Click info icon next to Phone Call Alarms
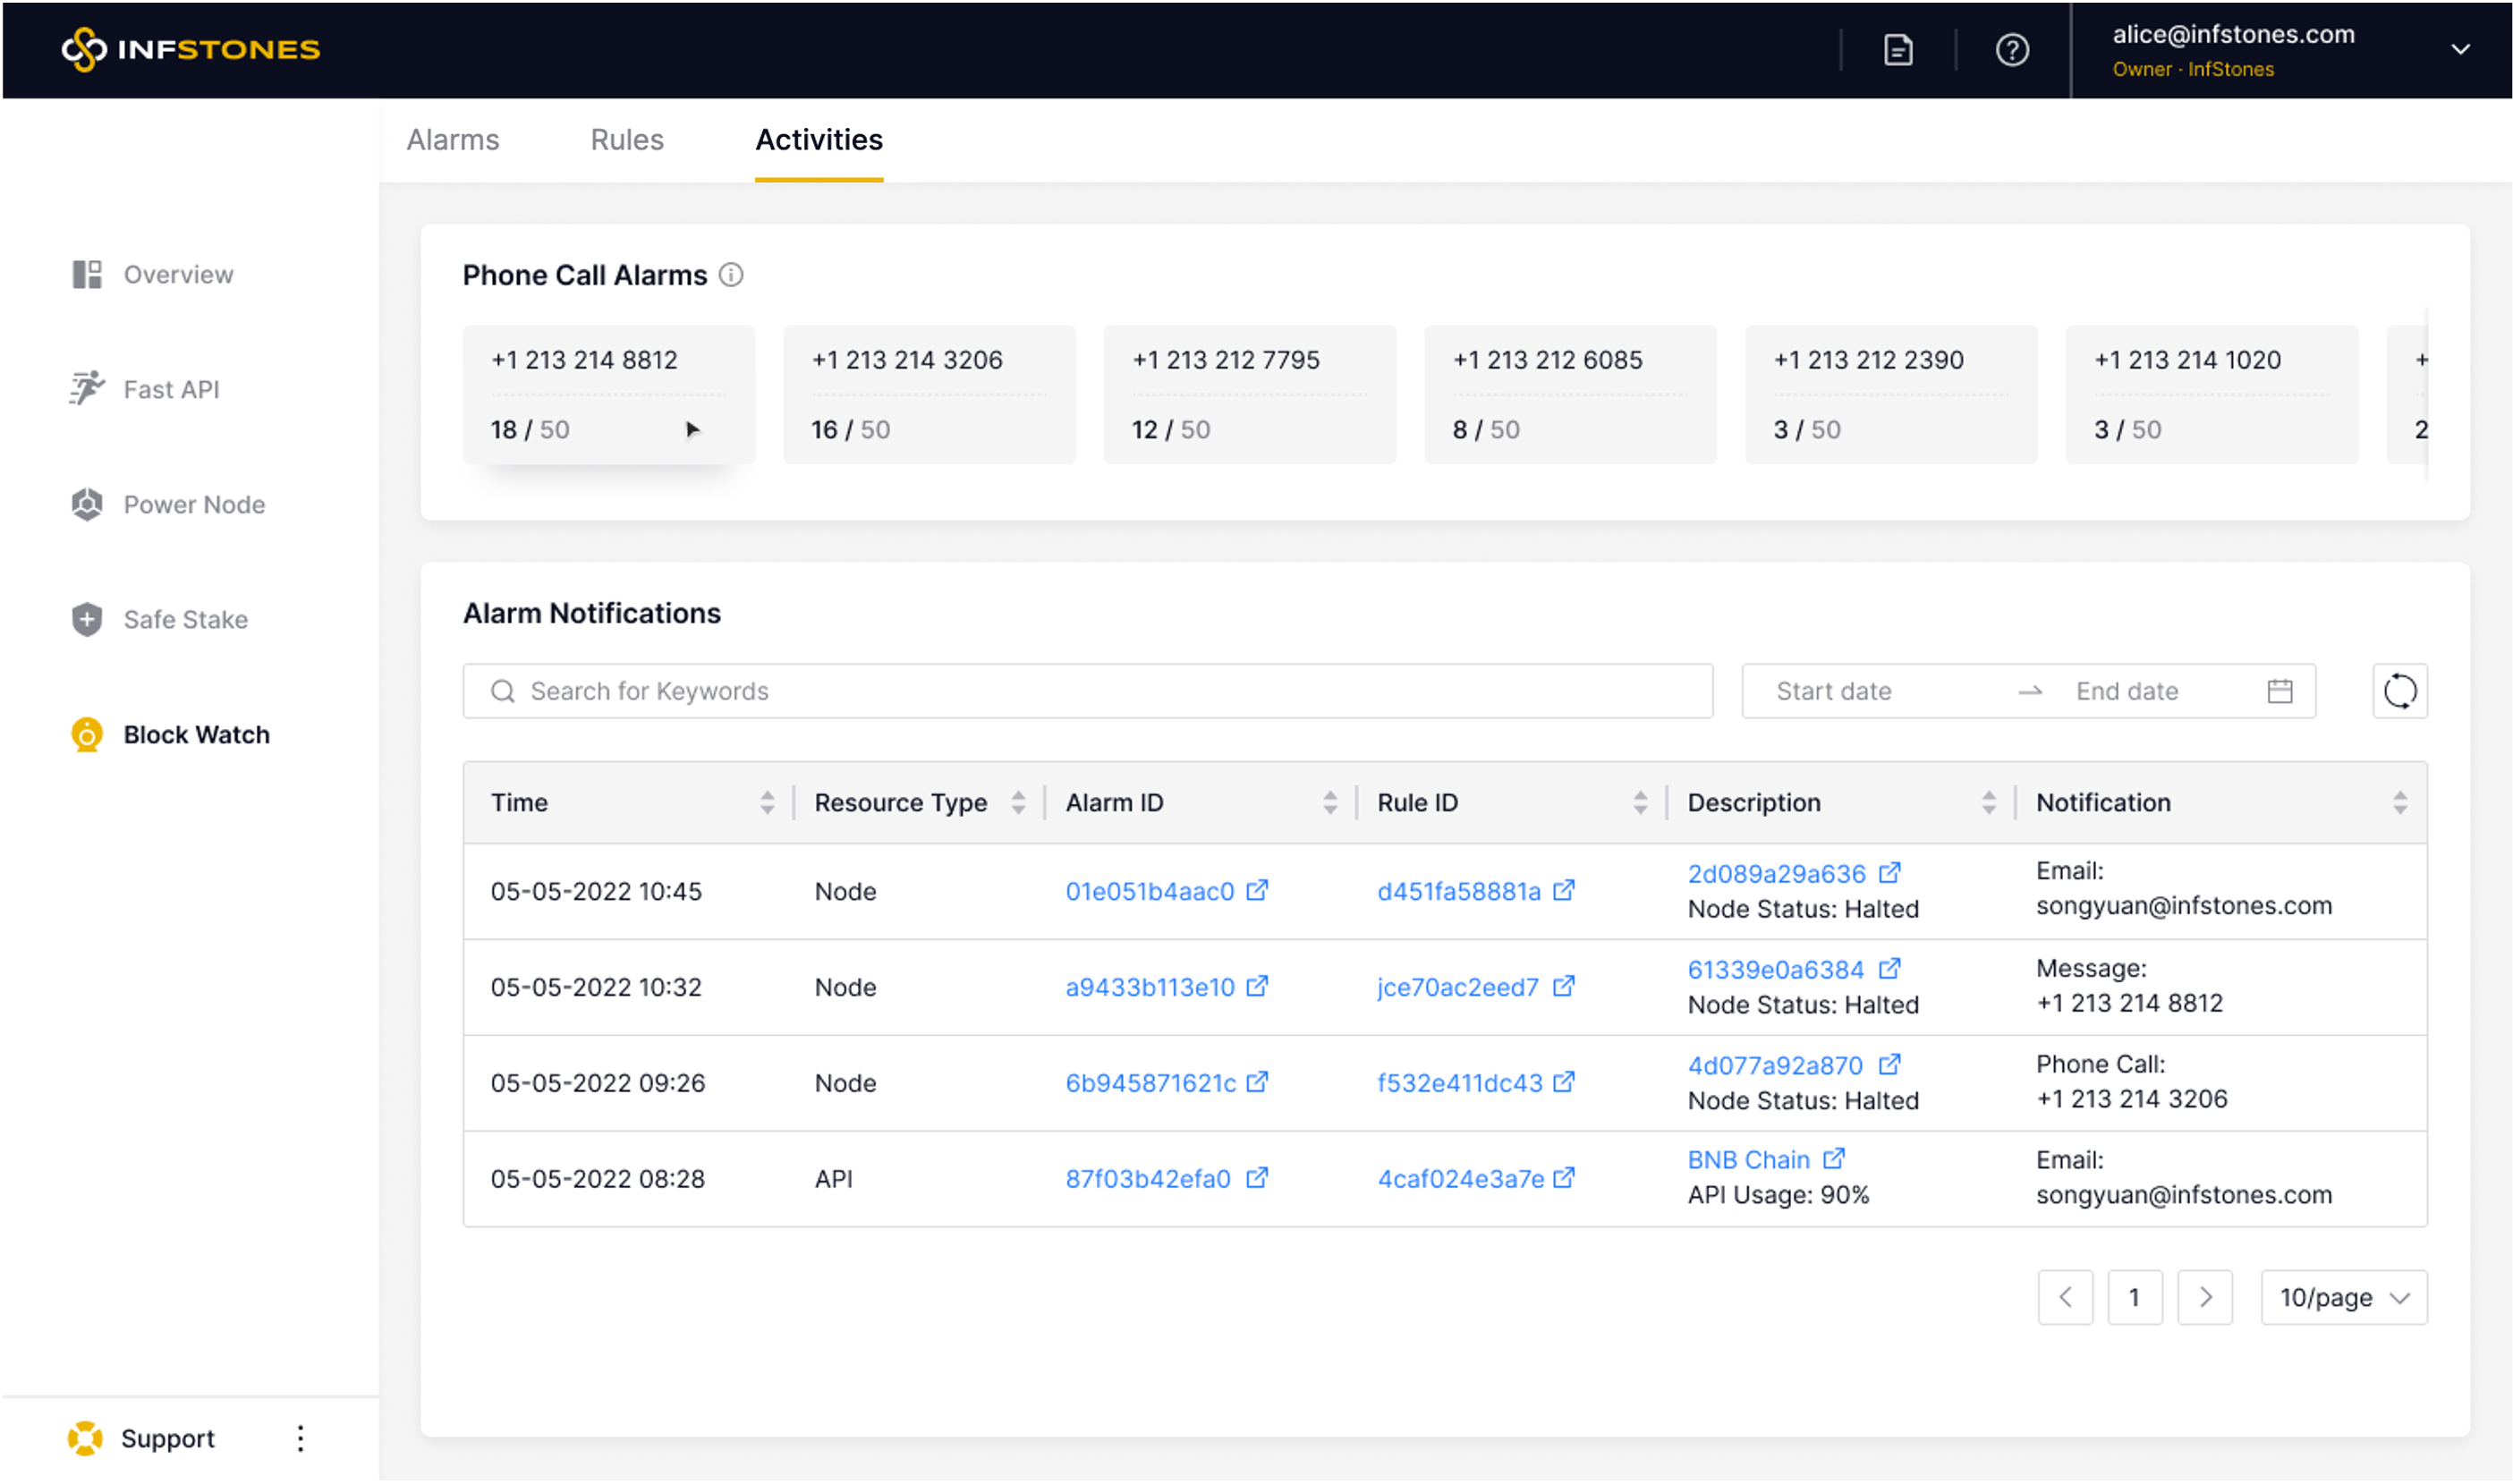Viewport: 2513px width, 1484px height. tap(731, 275)
